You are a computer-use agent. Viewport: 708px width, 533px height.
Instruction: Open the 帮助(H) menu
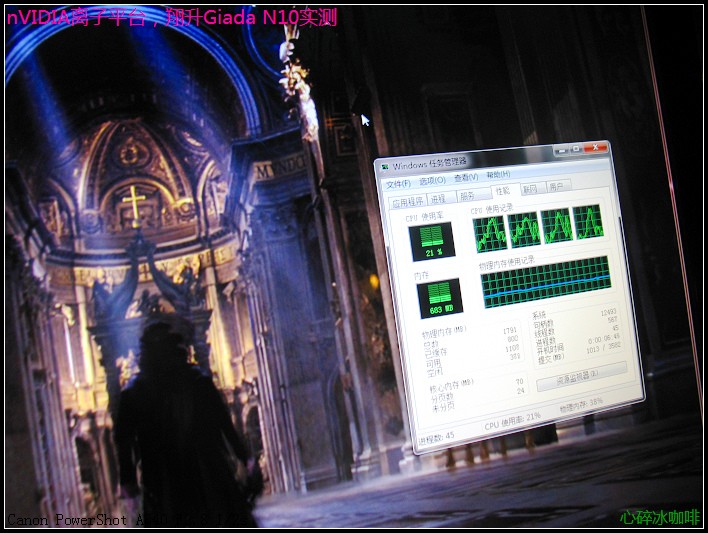tap(498, 174)
